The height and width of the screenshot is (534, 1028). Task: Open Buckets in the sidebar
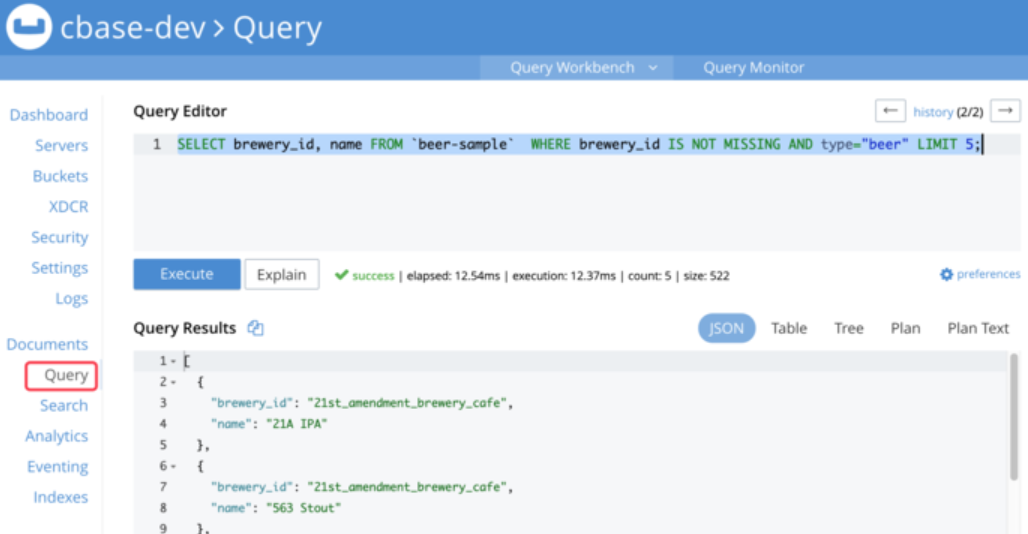60,176
